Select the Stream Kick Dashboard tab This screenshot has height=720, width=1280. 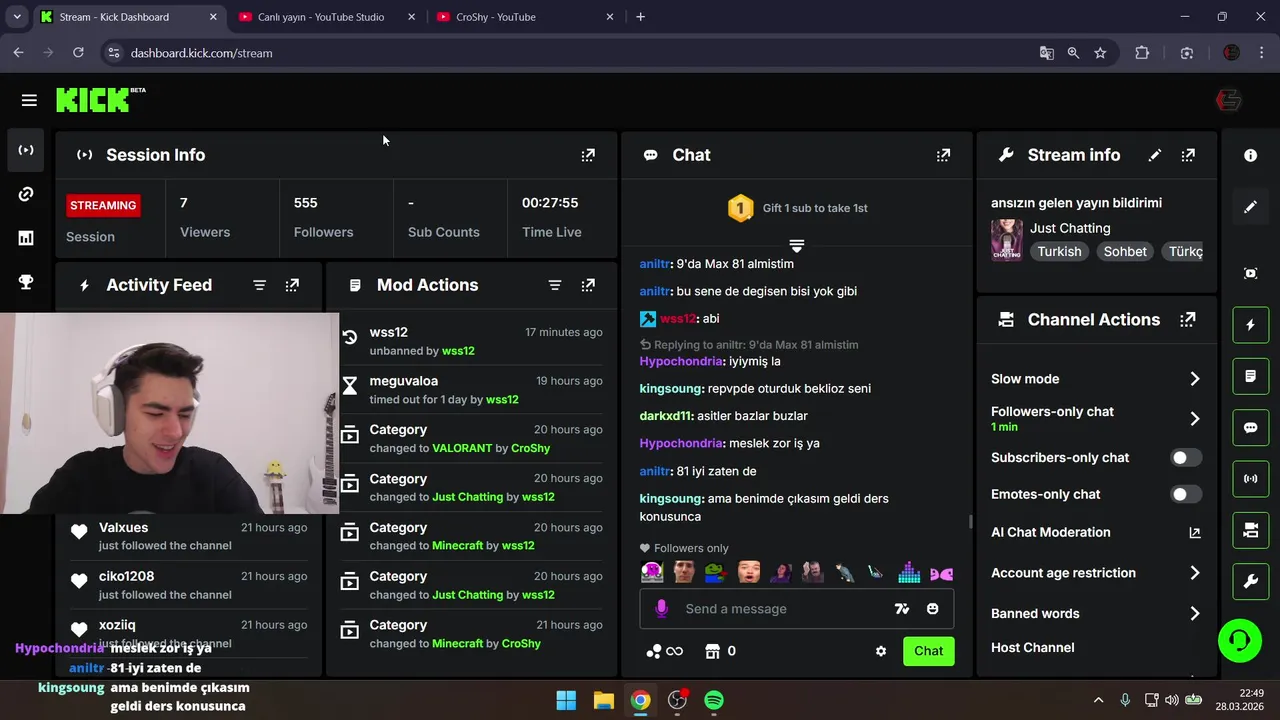(x=129, y=17)
